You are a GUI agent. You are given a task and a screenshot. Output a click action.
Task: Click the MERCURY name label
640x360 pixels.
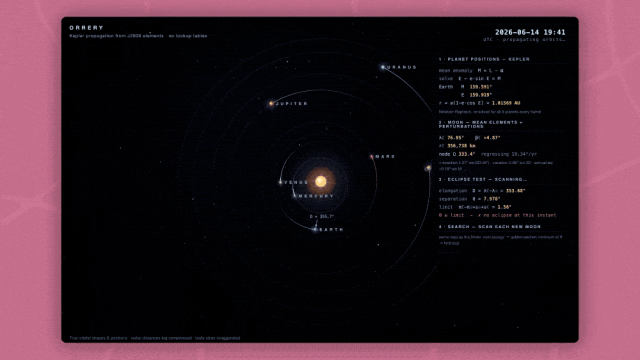tap(316, 196)
